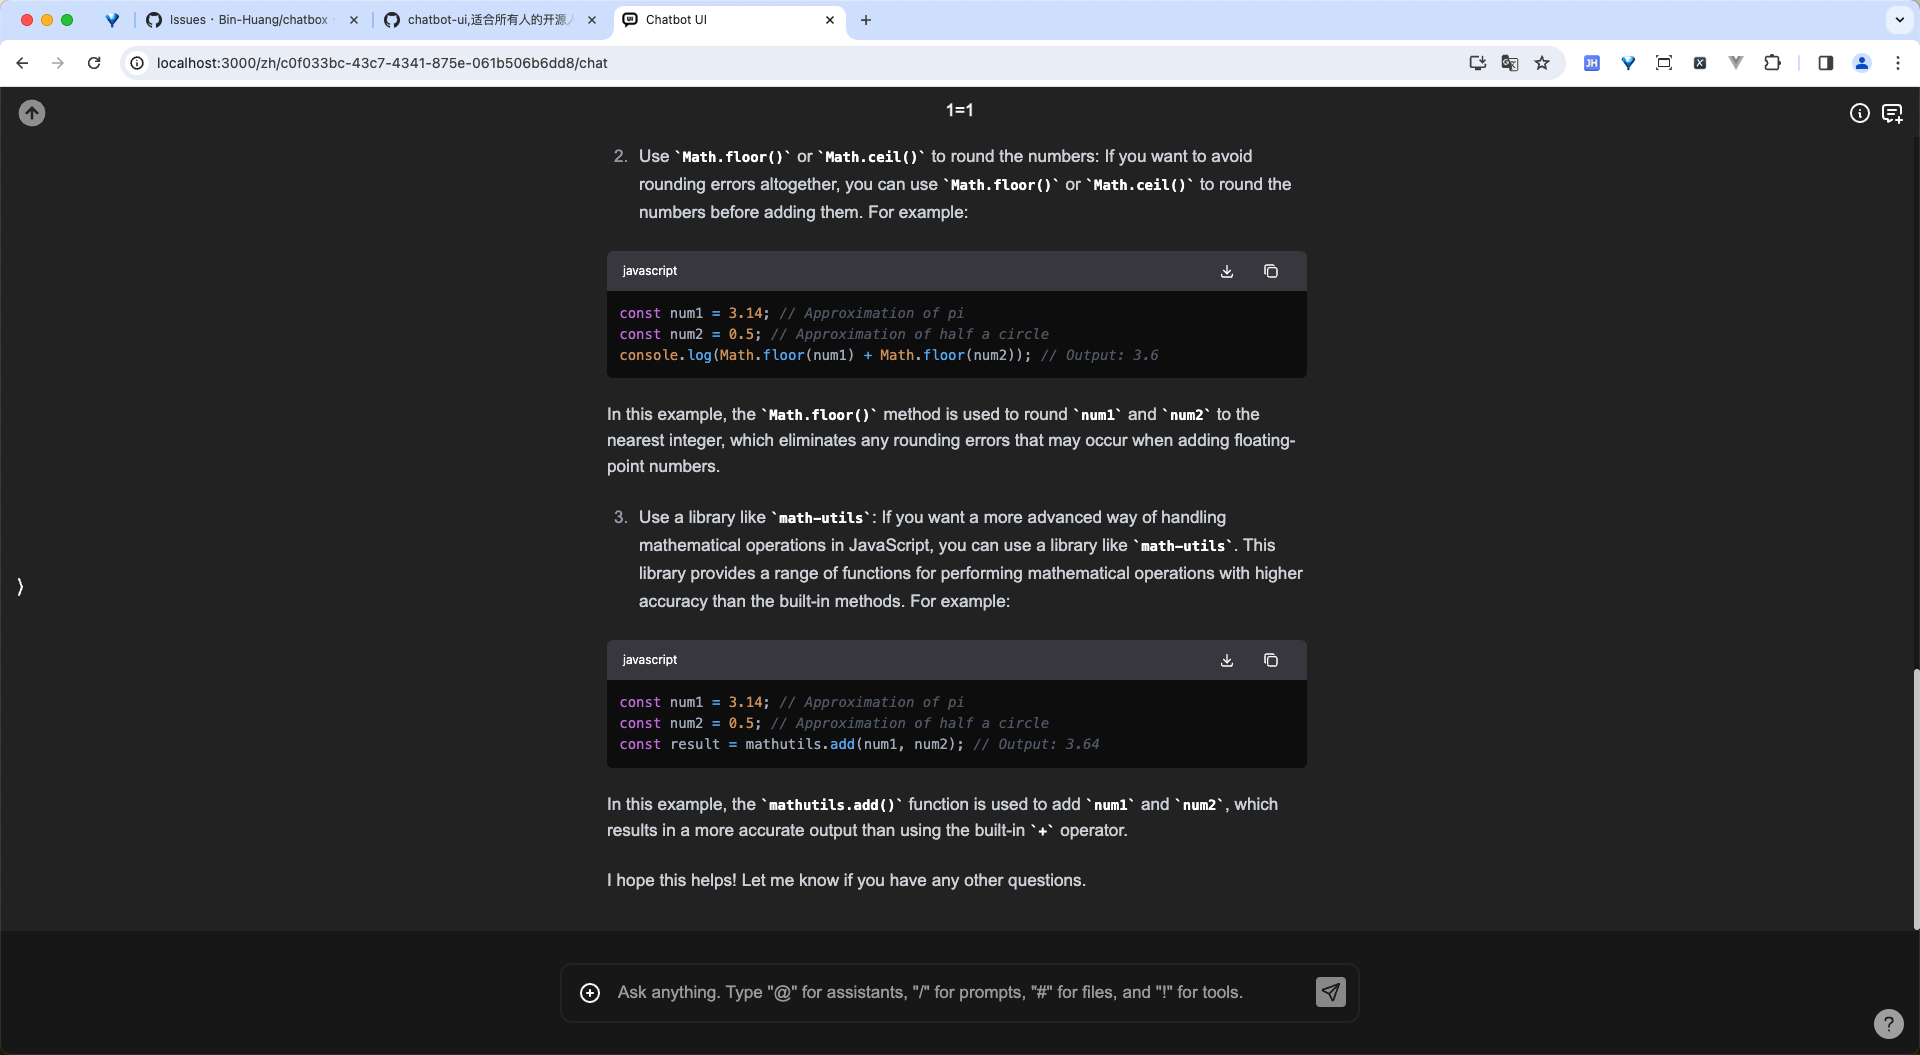Close the chatbot-ui GitHub tab

592,20
